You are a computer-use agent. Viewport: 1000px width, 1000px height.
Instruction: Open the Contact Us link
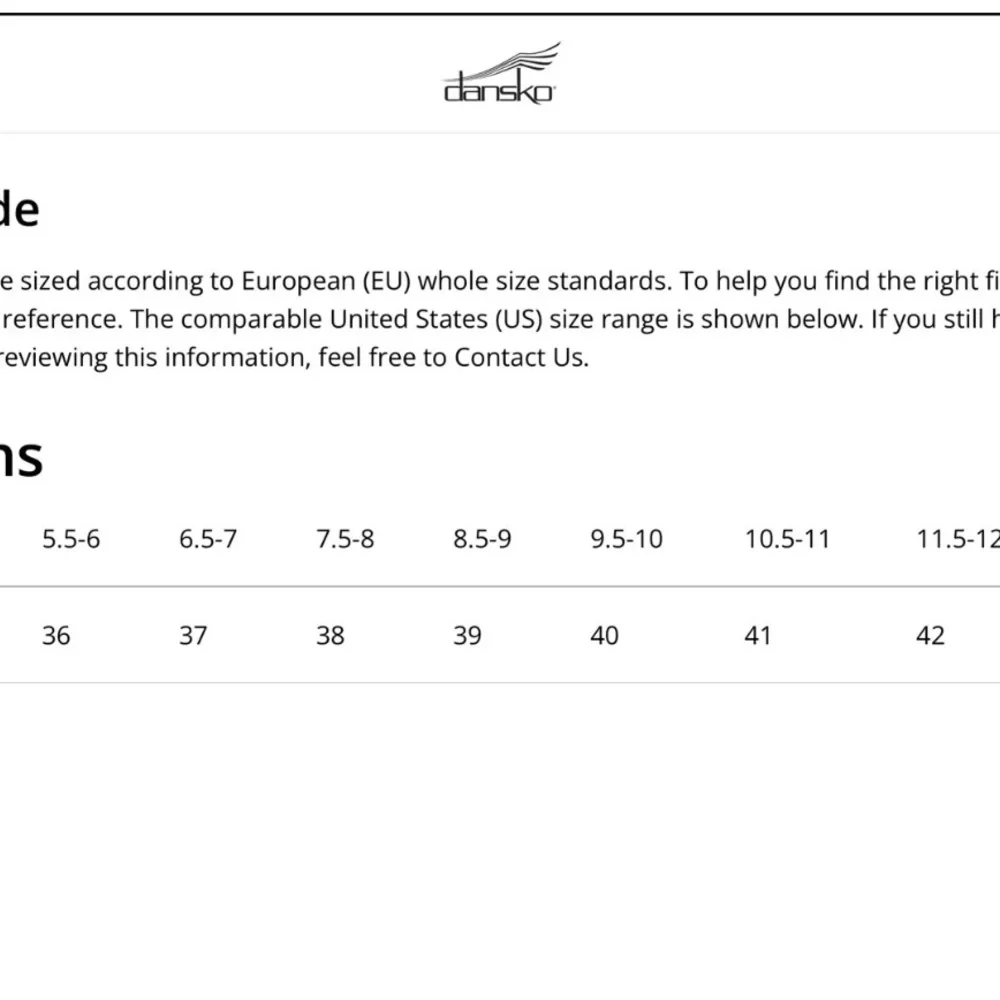(520, 358)
